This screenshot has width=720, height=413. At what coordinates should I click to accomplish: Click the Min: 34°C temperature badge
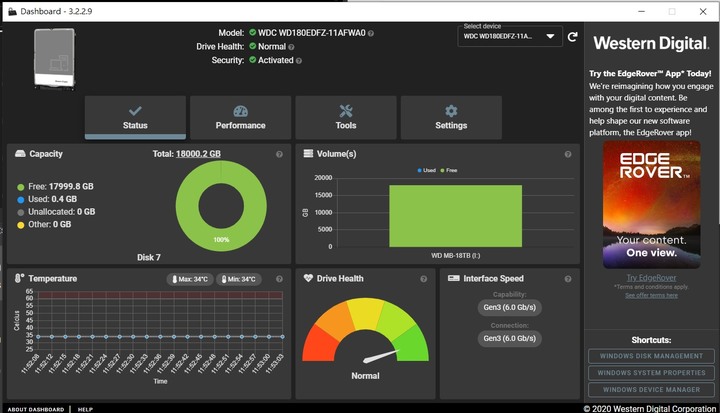pos(239,279)
